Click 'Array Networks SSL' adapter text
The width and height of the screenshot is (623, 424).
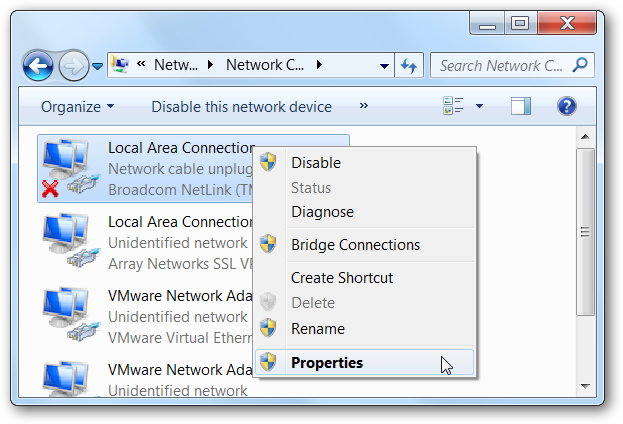pyautogui.click(x=180, y=264)
